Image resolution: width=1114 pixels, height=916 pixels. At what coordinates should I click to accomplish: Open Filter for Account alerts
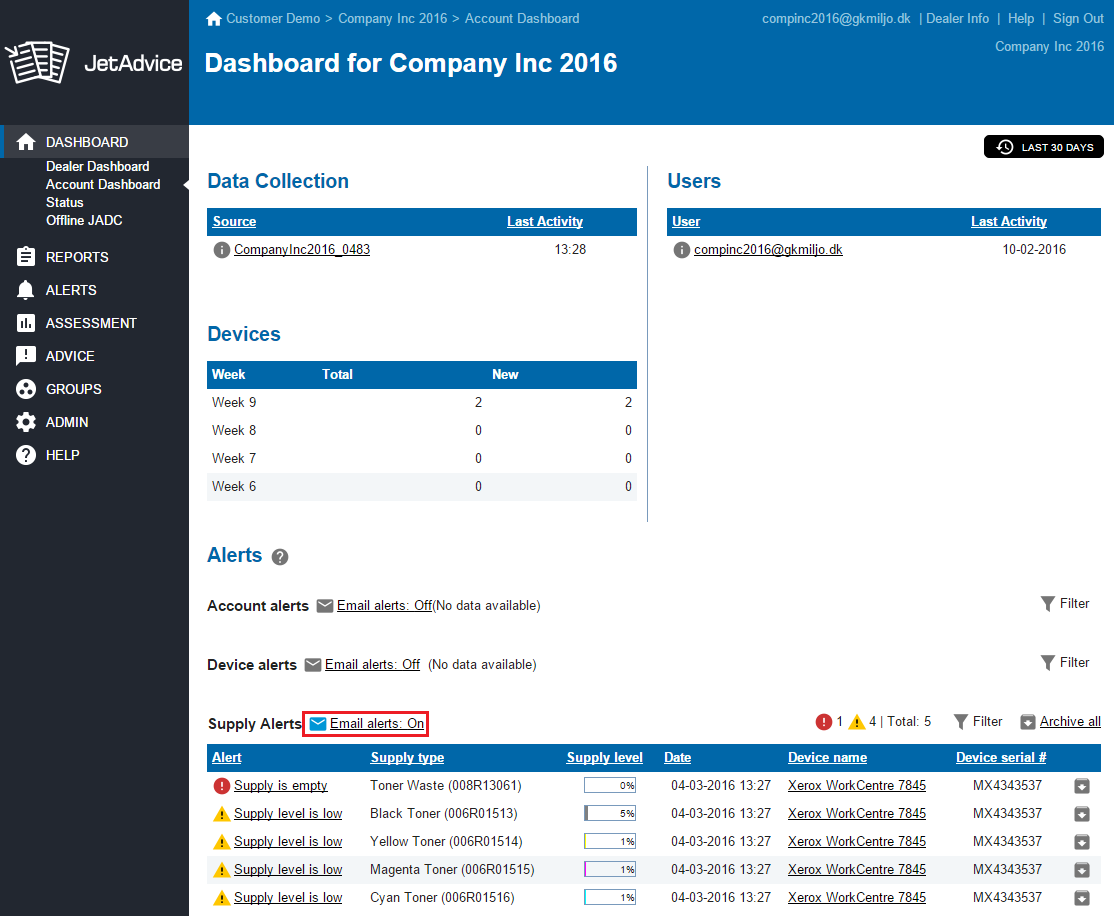1065,604
